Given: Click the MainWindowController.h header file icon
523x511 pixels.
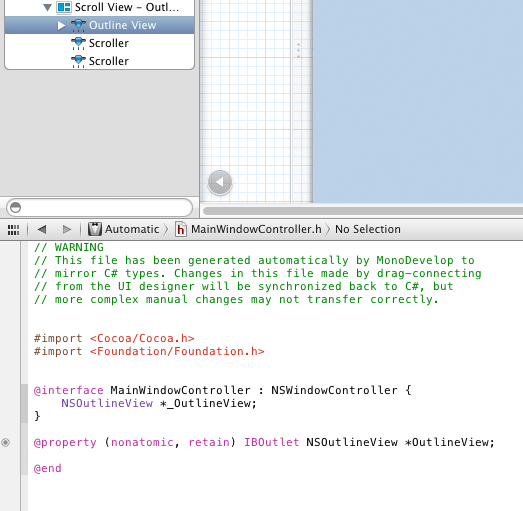Looking at the screenshot, I should (180, 229).
